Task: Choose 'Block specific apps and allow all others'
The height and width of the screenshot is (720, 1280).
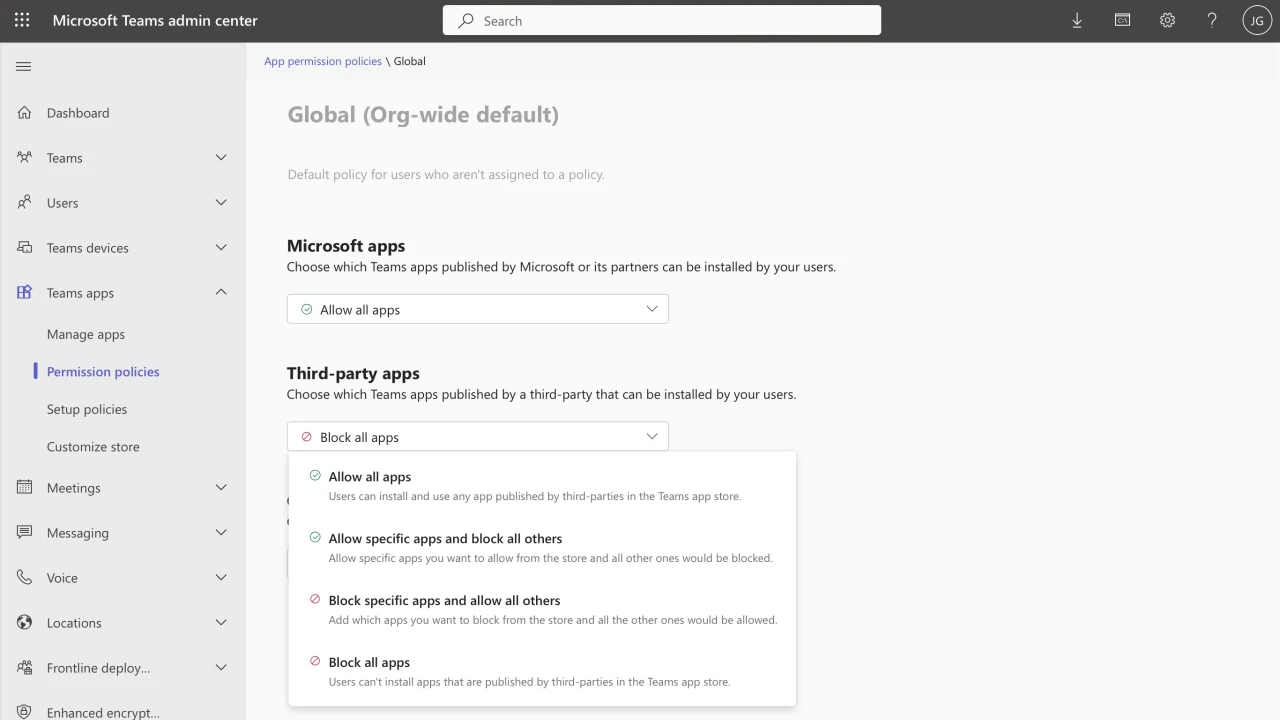Action: [444, 601]
